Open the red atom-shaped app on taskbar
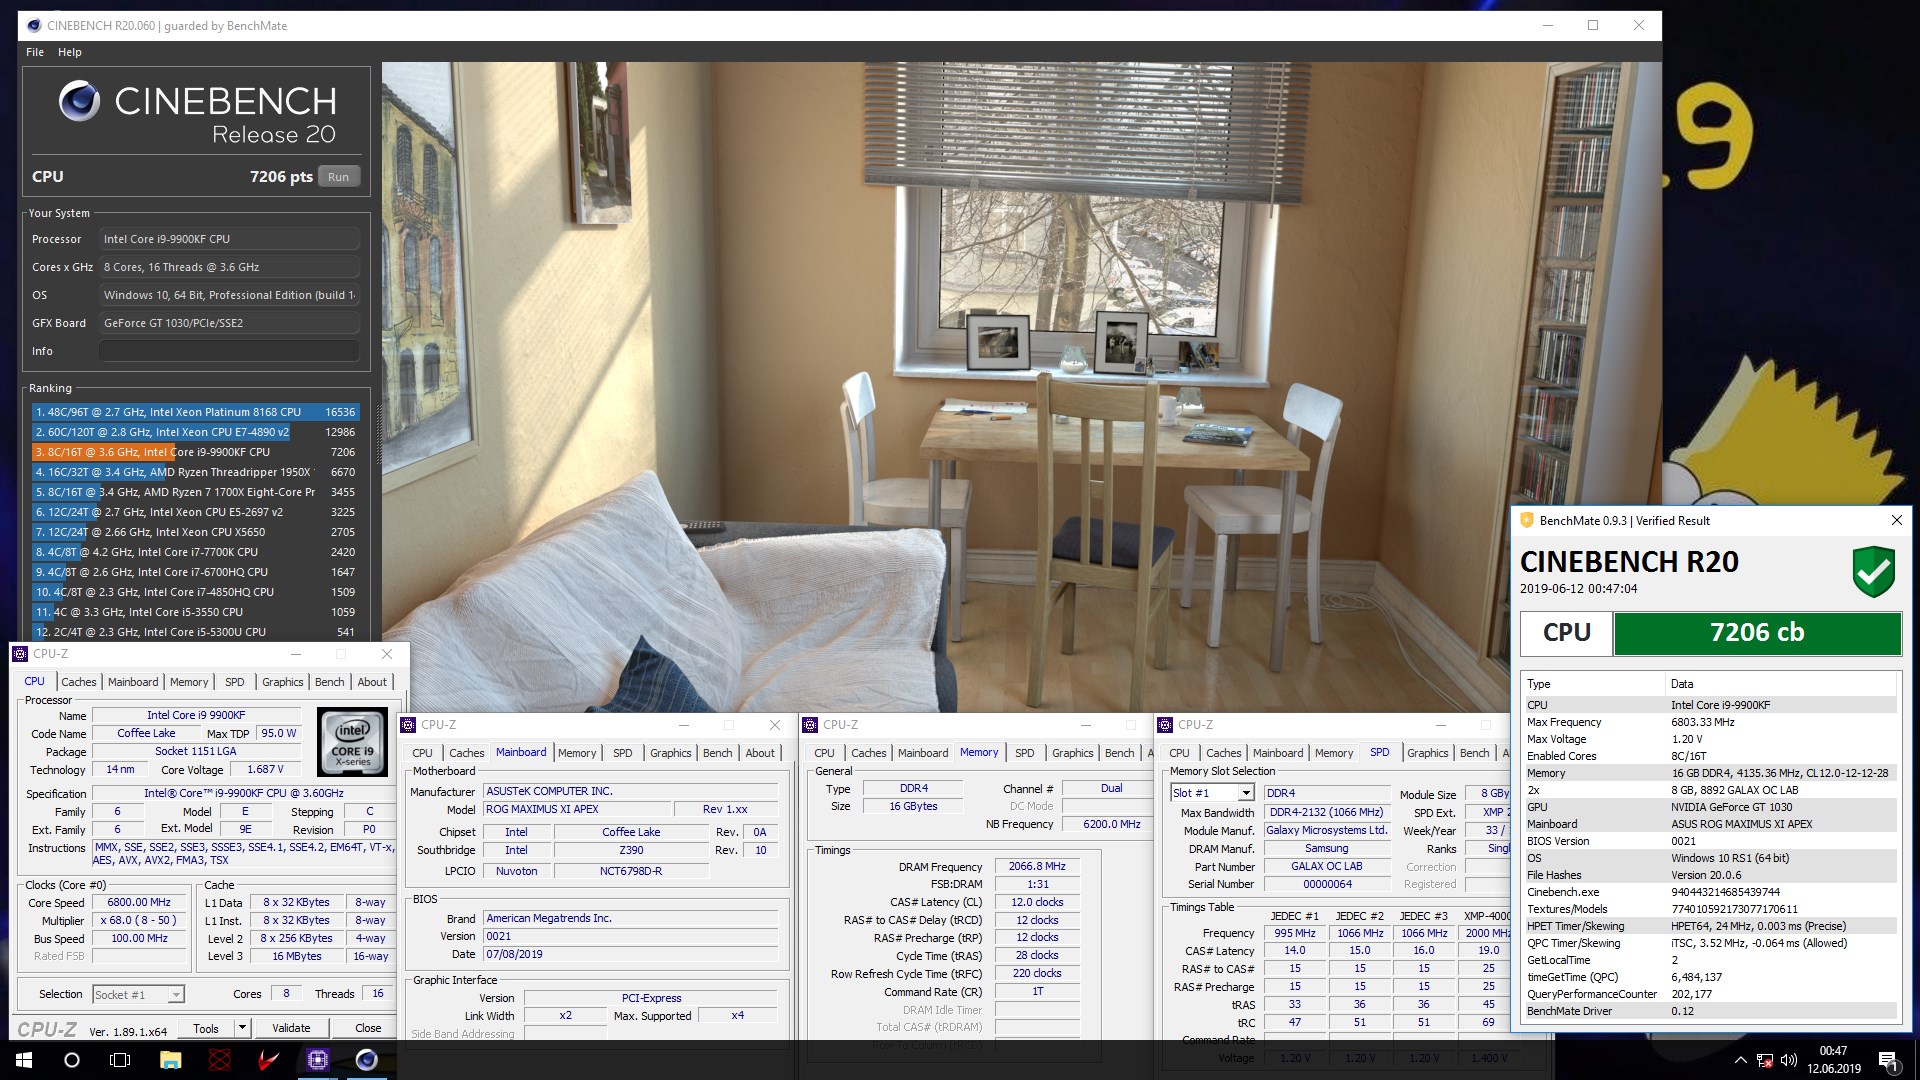This screenshot has height=1080, width=1920. [220, 1060]
